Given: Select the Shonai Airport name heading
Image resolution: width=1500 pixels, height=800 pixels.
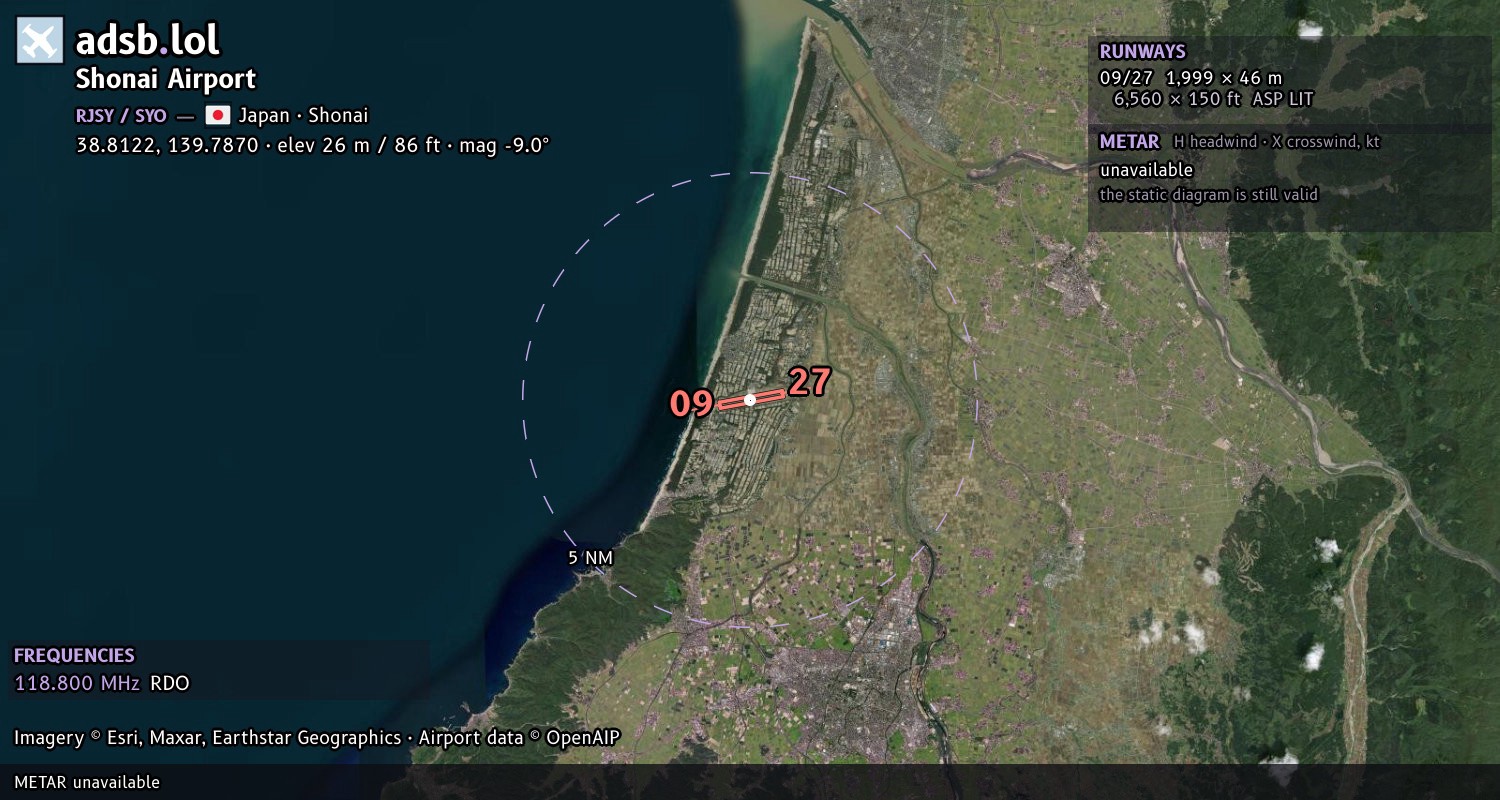Looking at the screenshot, I should click(166, 79).
